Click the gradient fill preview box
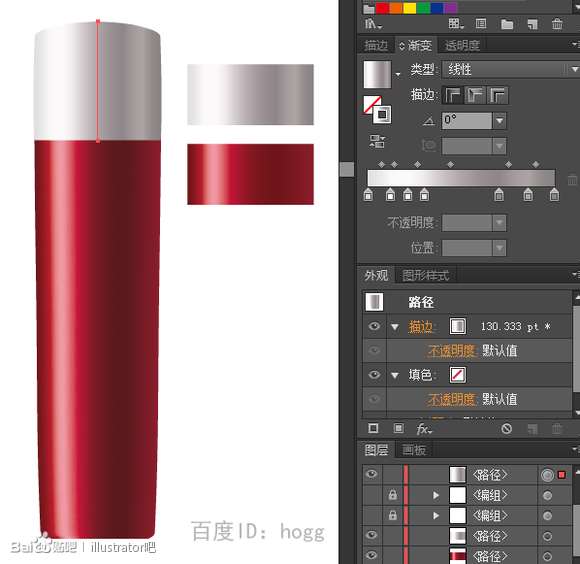The width and height of the screenshot is (580, 564). (x=377, y=74)
